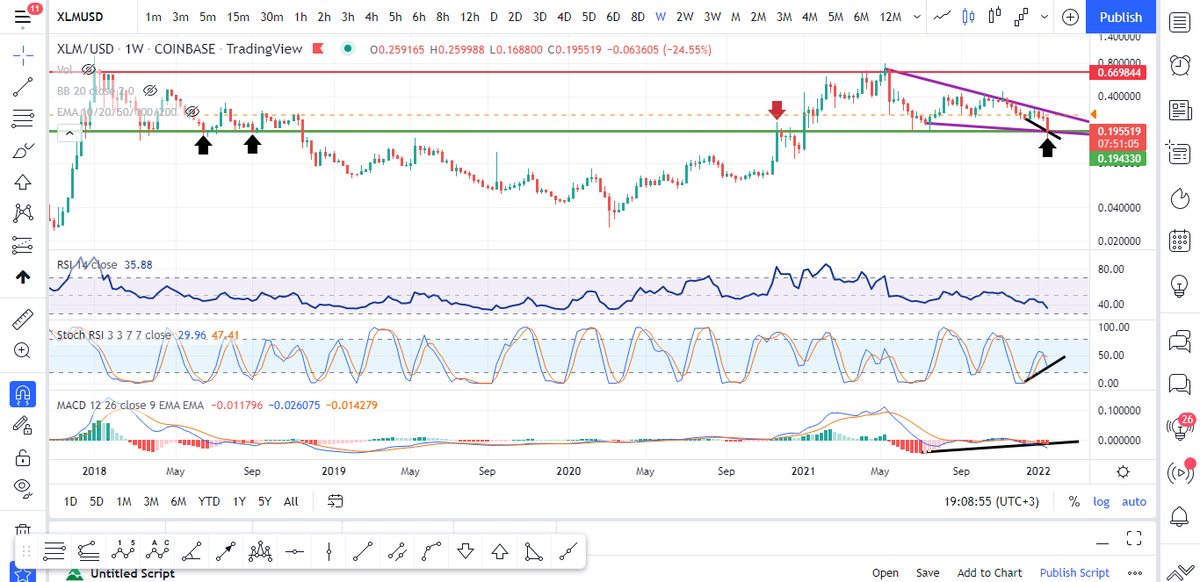
Task: Select the Zoom In magnifier tool
Action: click(x=22, y=351)
